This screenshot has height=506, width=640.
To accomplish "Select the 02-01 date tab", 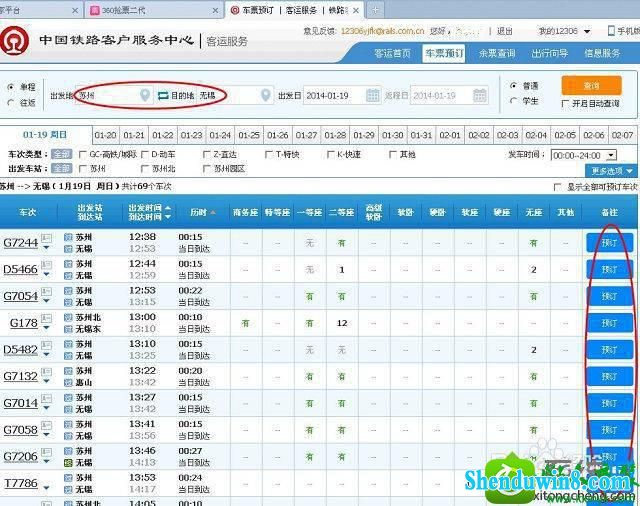I will pos(450,135).
